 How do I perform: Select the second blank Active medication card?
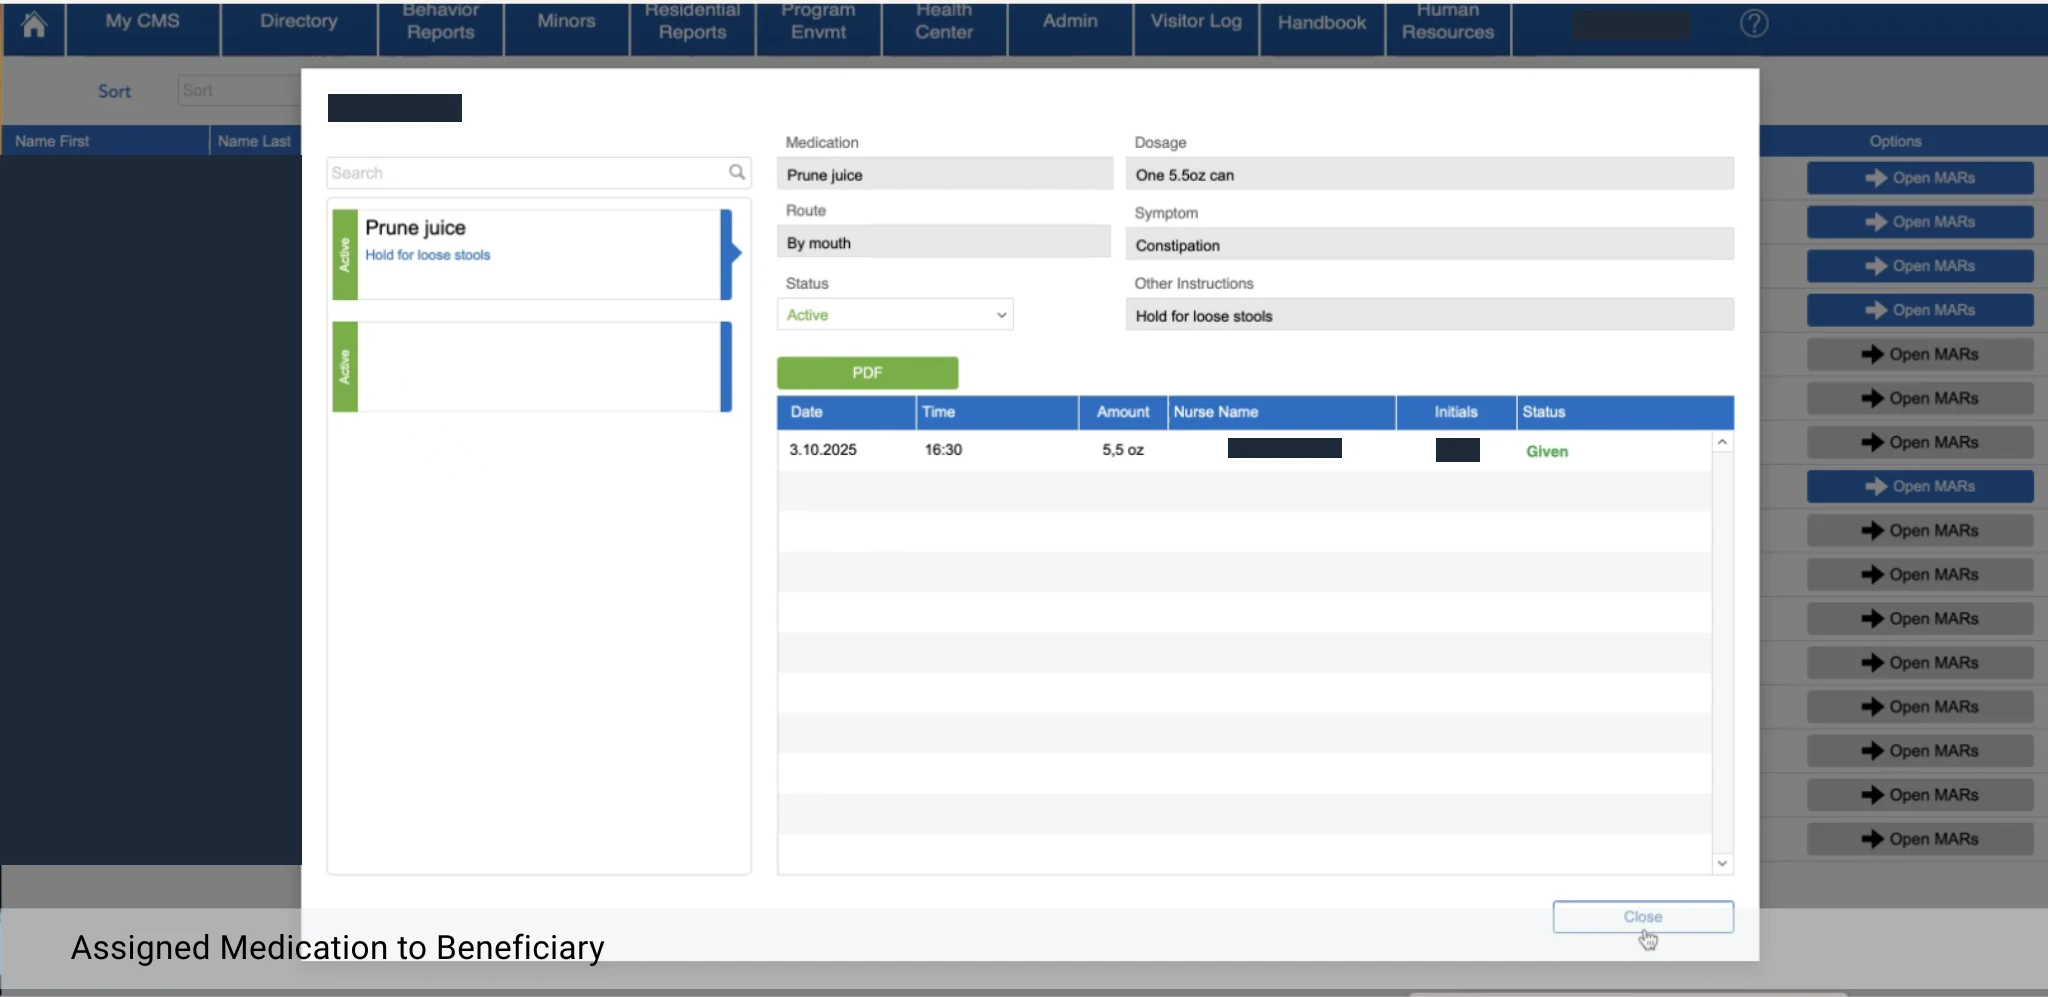(x=532, y=367)
